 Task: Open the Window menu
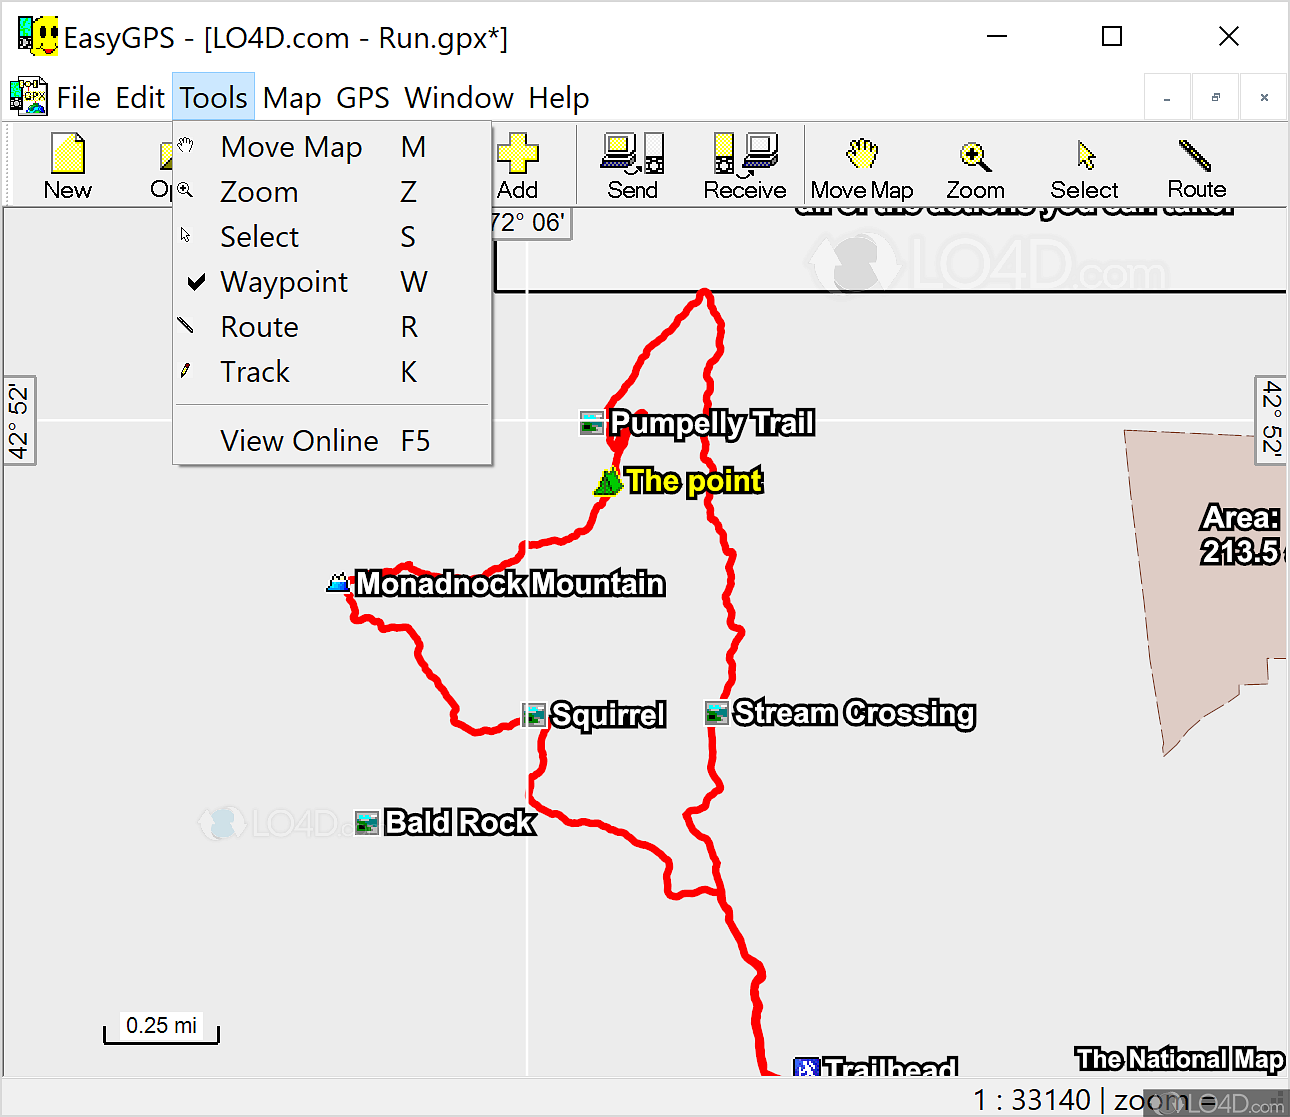point(459,98)
